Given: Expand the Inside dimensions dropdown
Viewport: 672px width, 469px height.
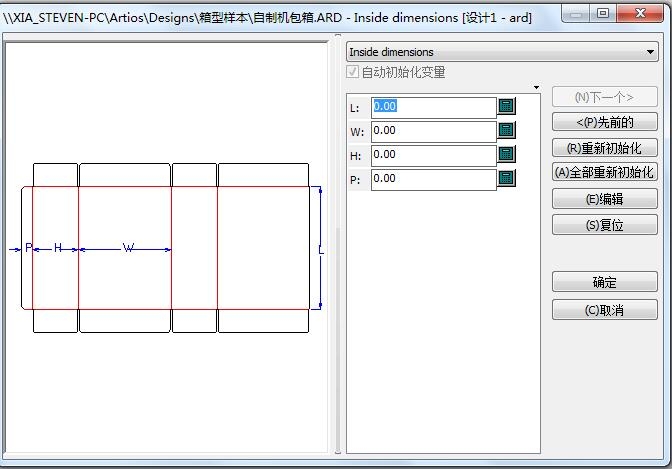Looking at the screenshot, I should point(651,52).
